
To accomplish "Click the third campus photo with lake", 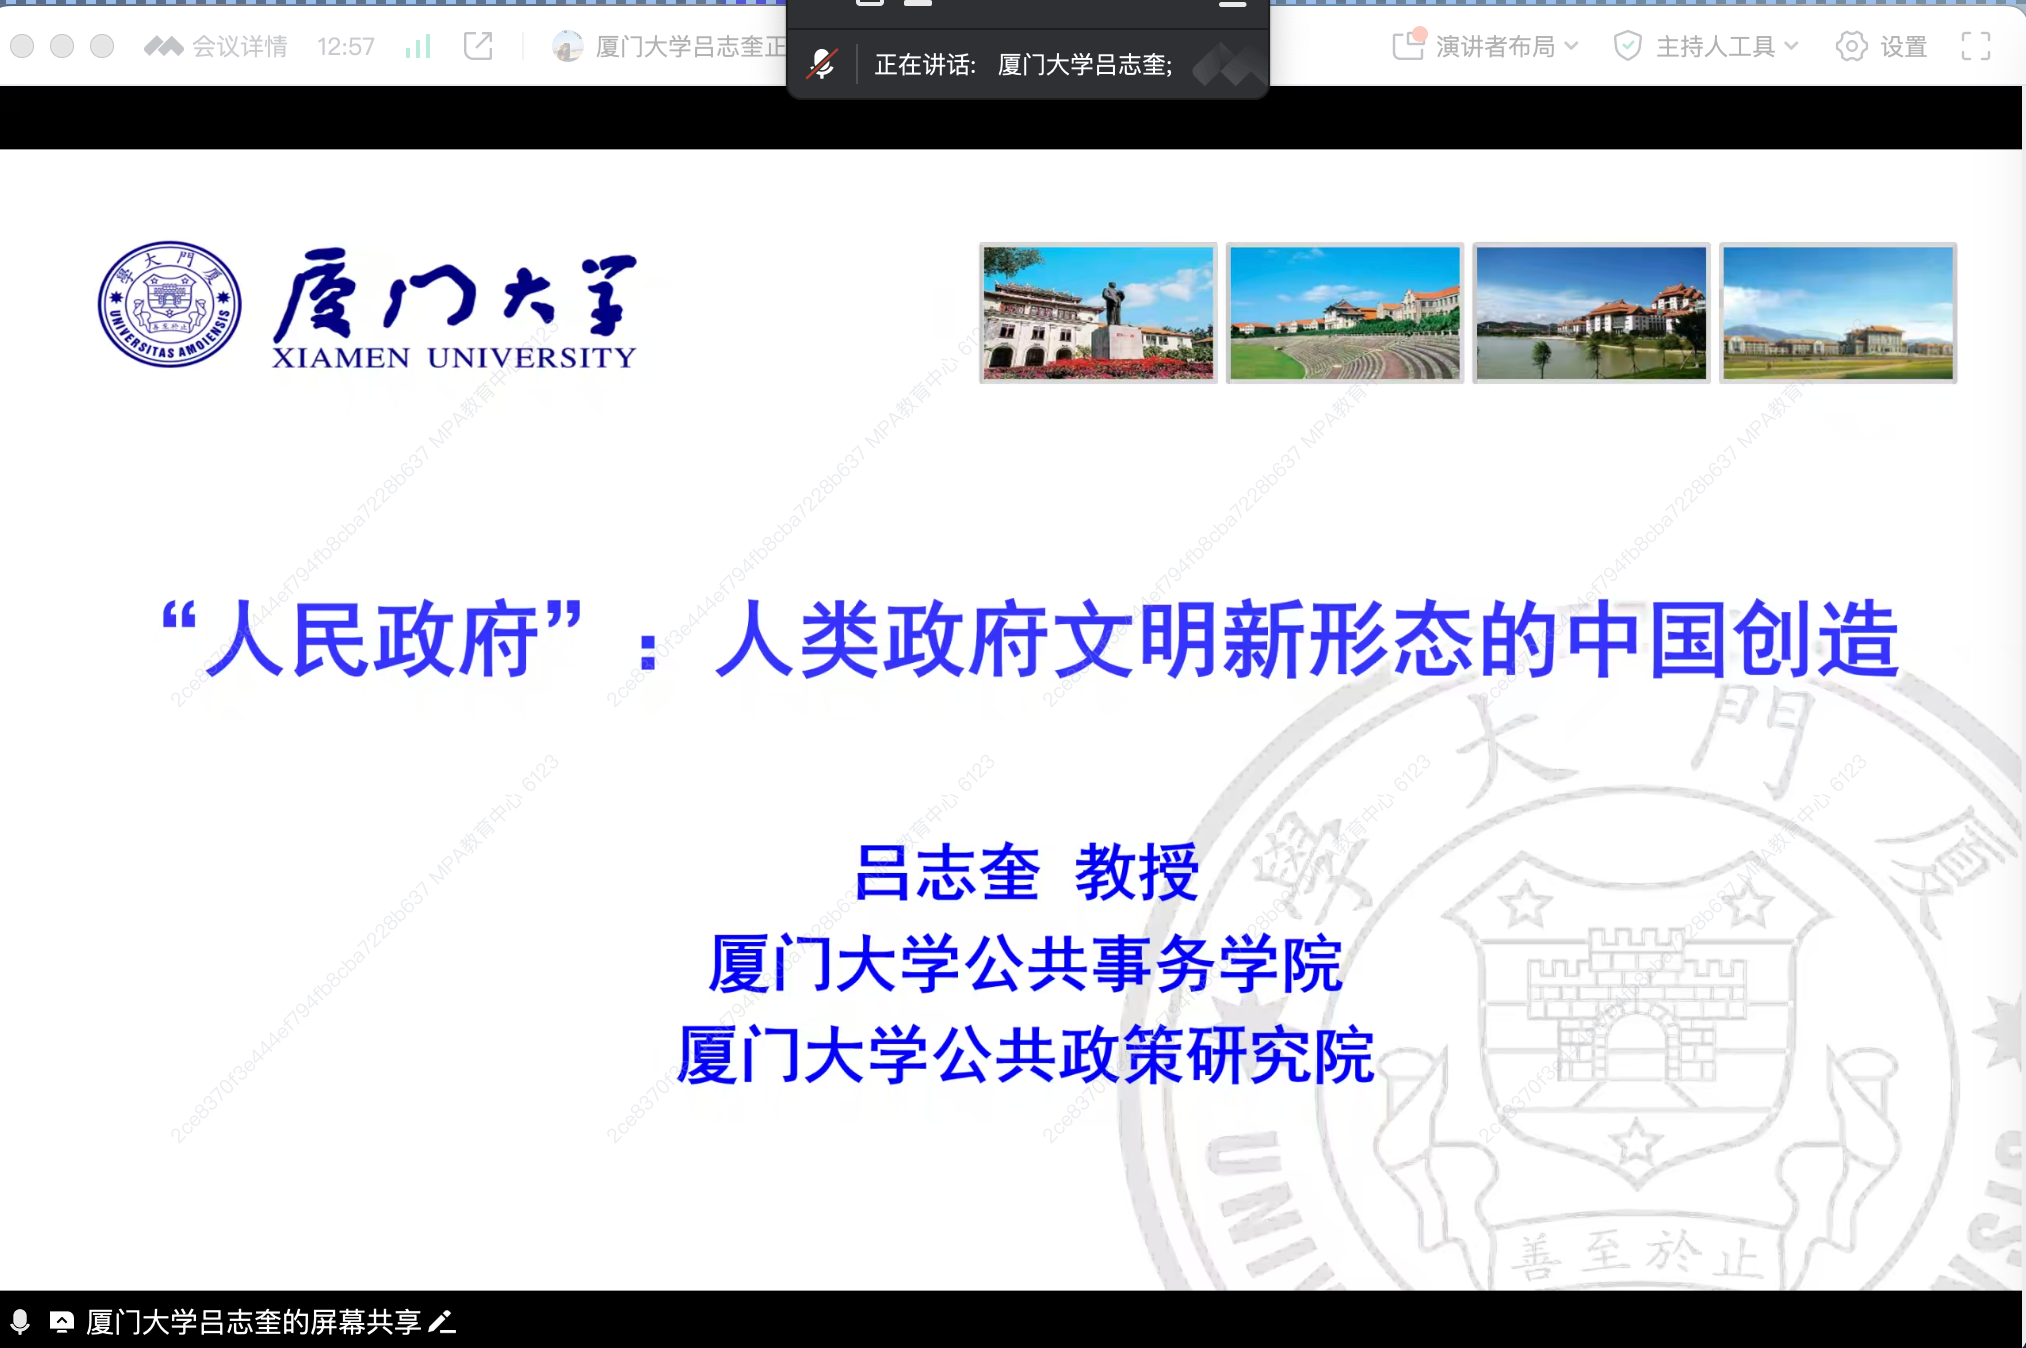I will click(x=1591, y=313).
